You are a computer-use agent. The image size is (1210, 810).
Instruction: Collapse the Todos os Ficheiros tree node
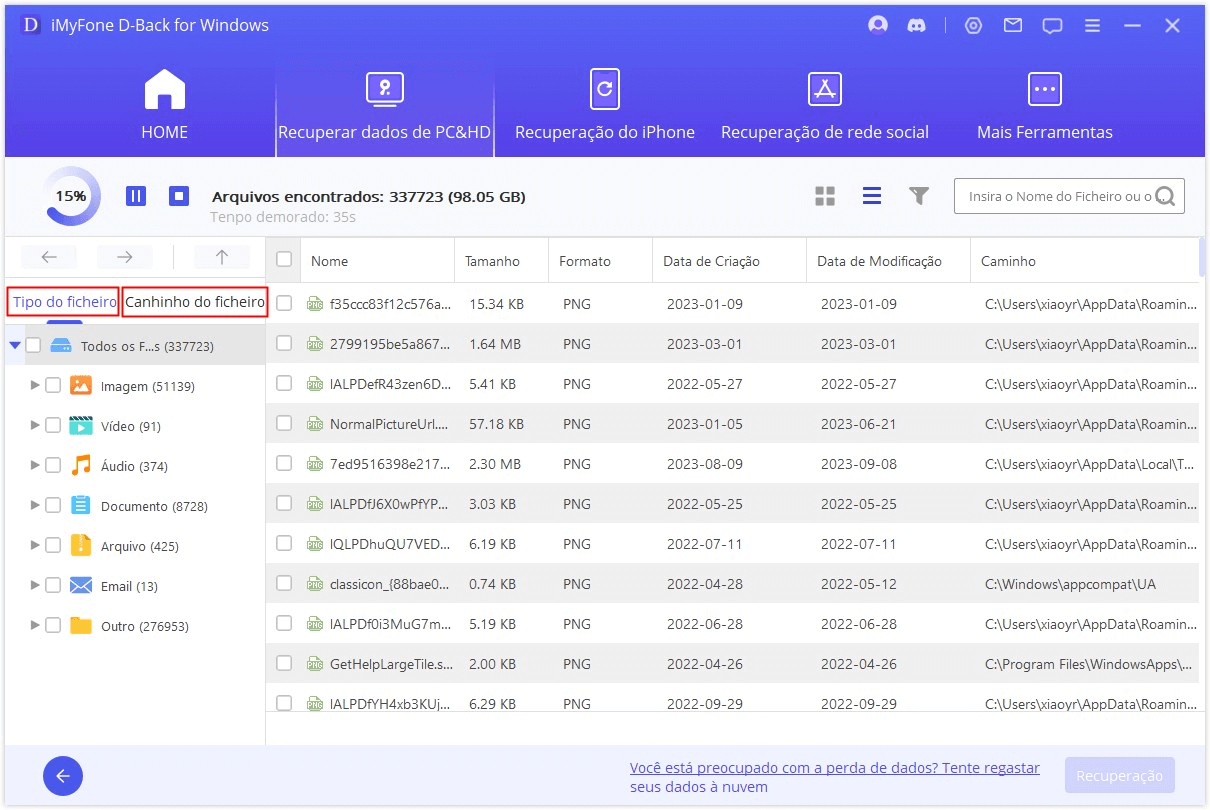point(14,346)
